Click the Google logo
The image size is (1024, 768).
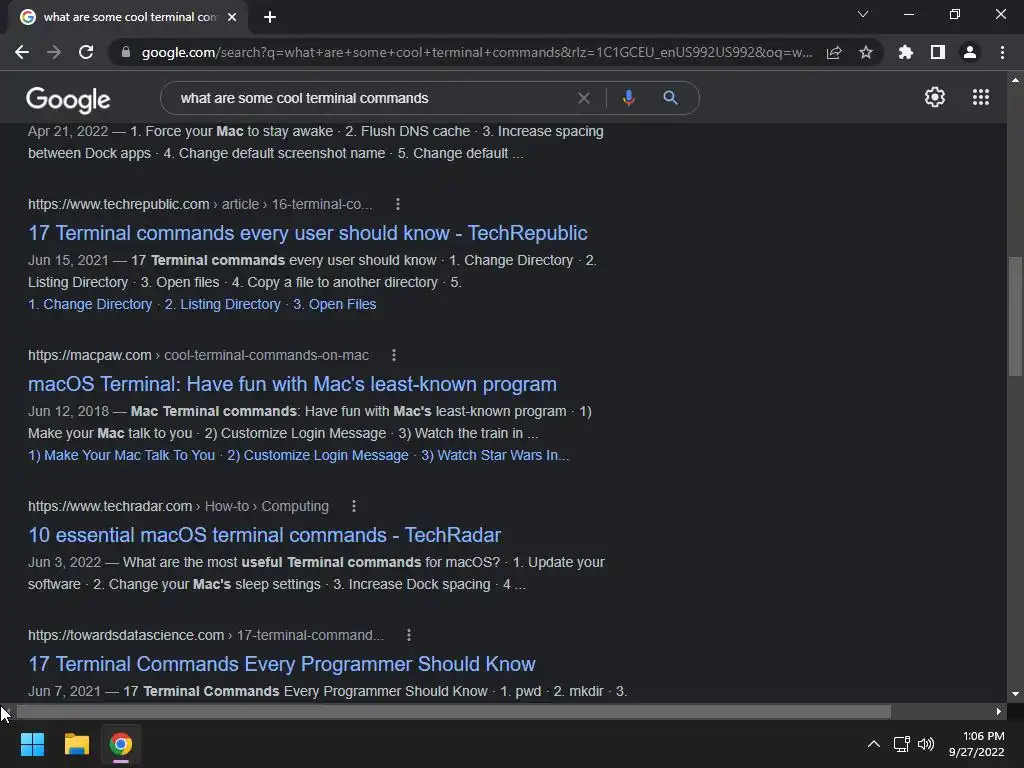[x=68, y=99]
